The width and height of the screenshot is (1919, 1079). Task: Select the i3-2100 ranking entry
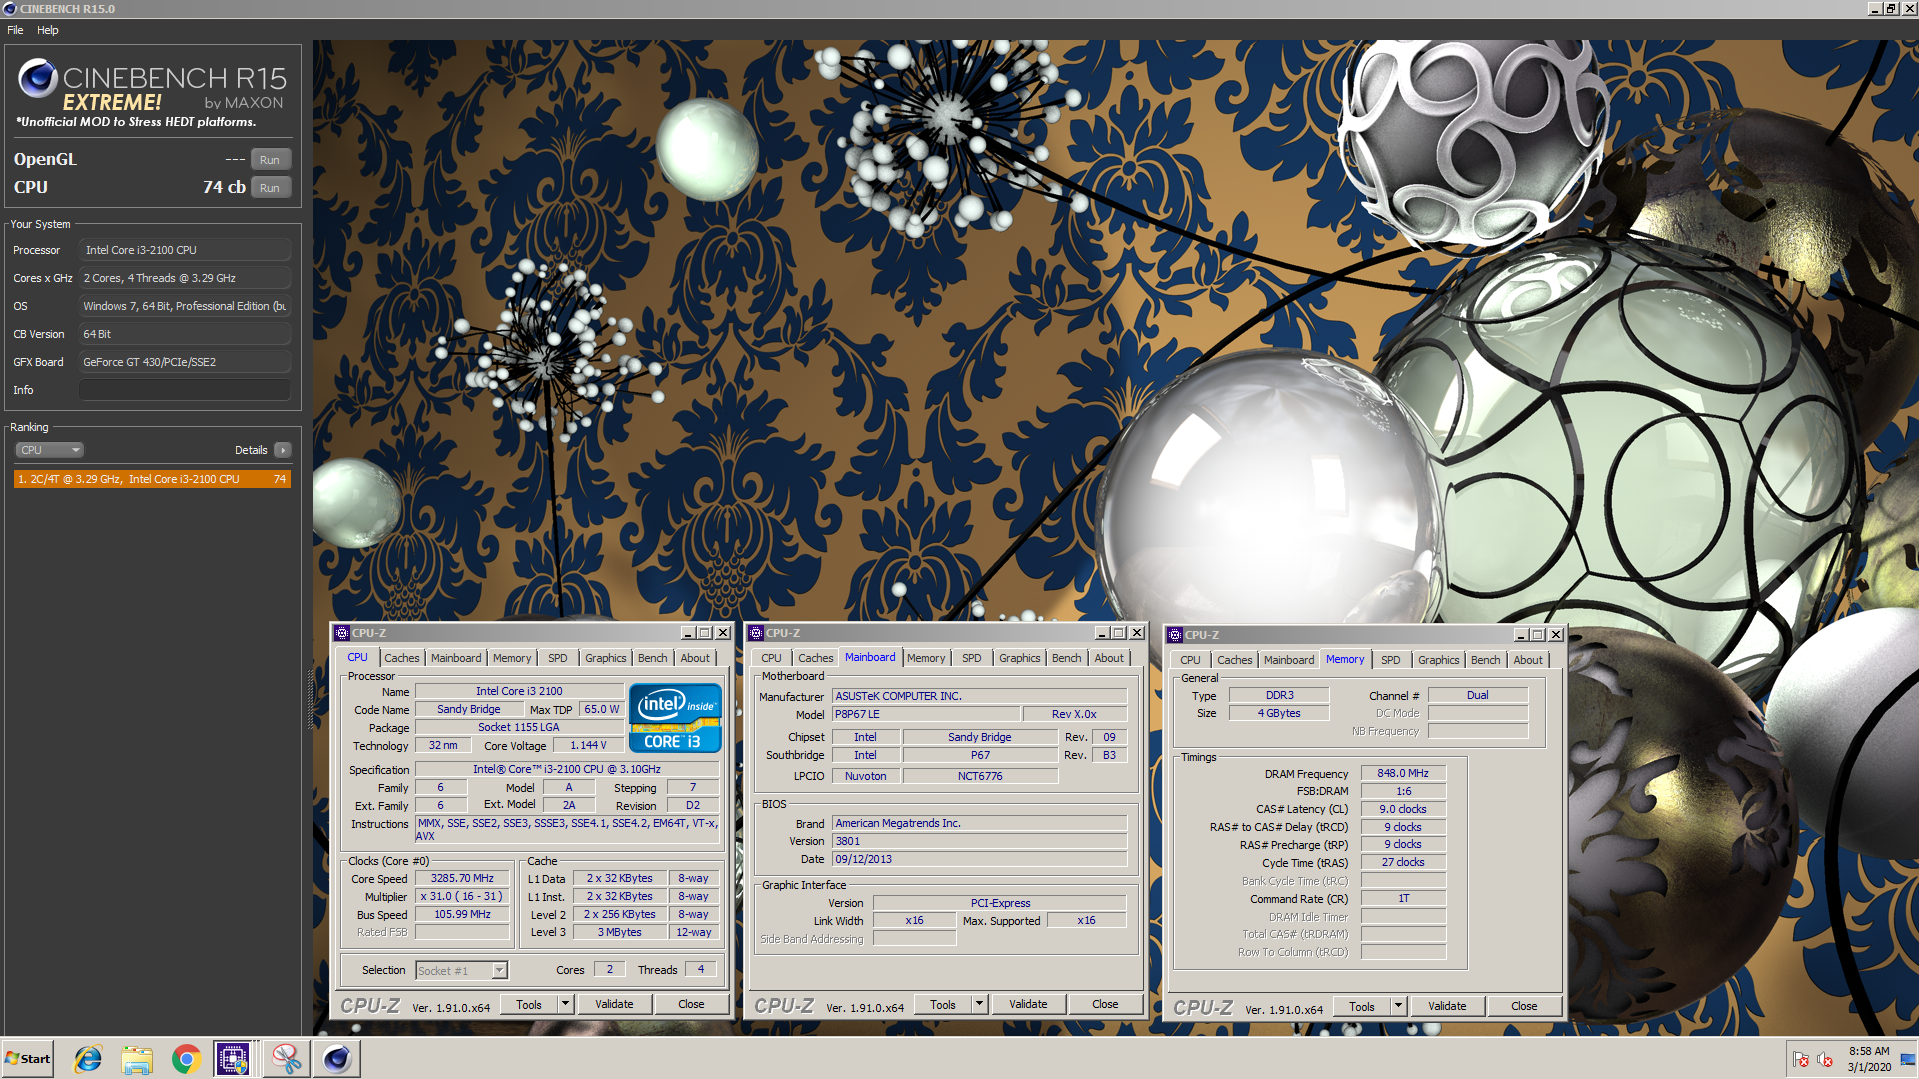[x=152, y=479]
